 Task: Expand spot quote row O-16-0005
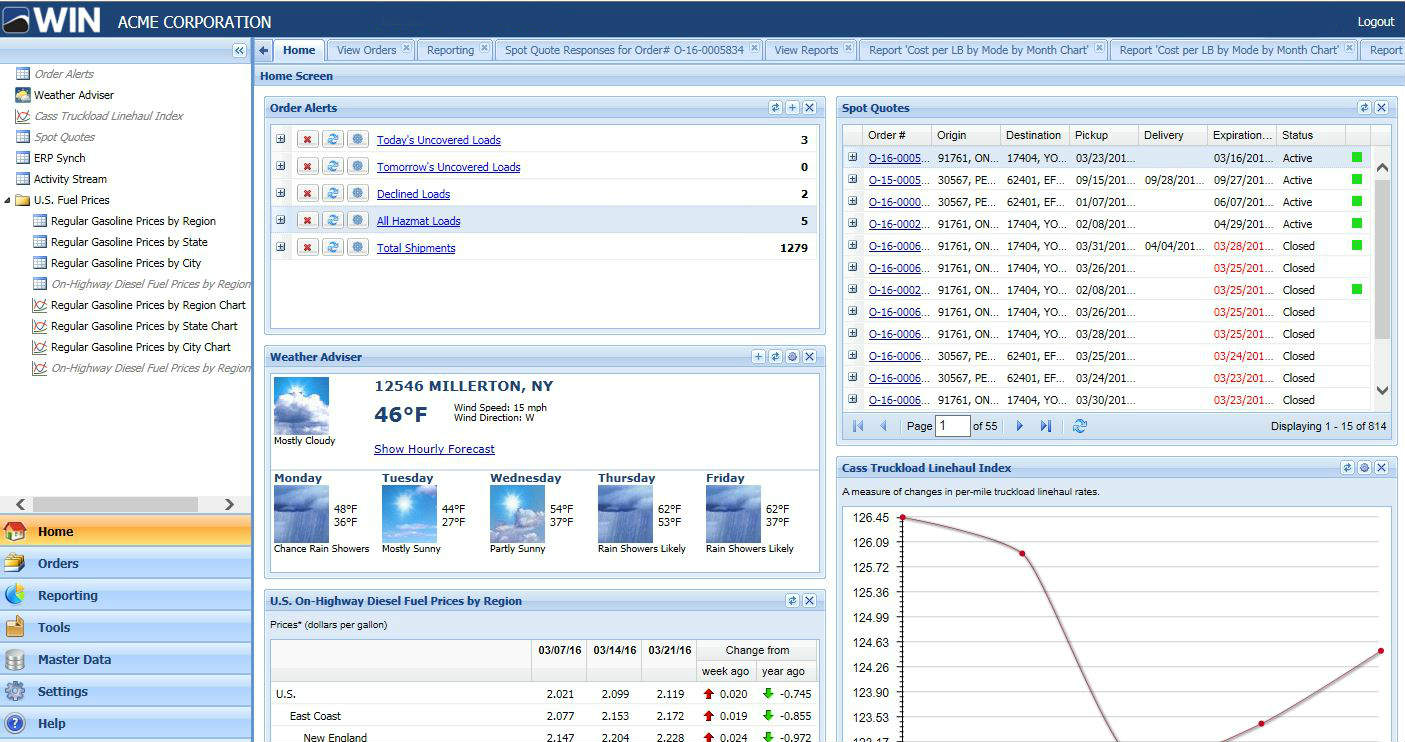[x=853, y=157]
